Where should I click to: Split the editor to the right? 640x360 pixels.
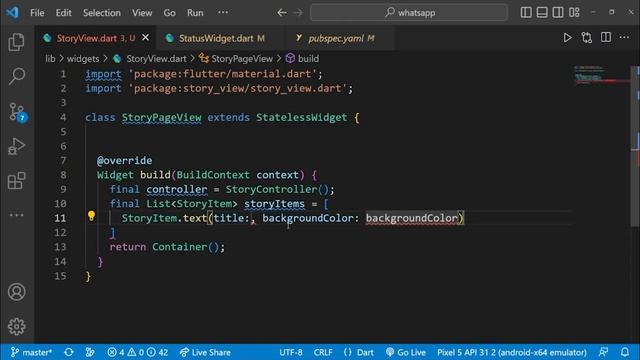click(606, 38)
